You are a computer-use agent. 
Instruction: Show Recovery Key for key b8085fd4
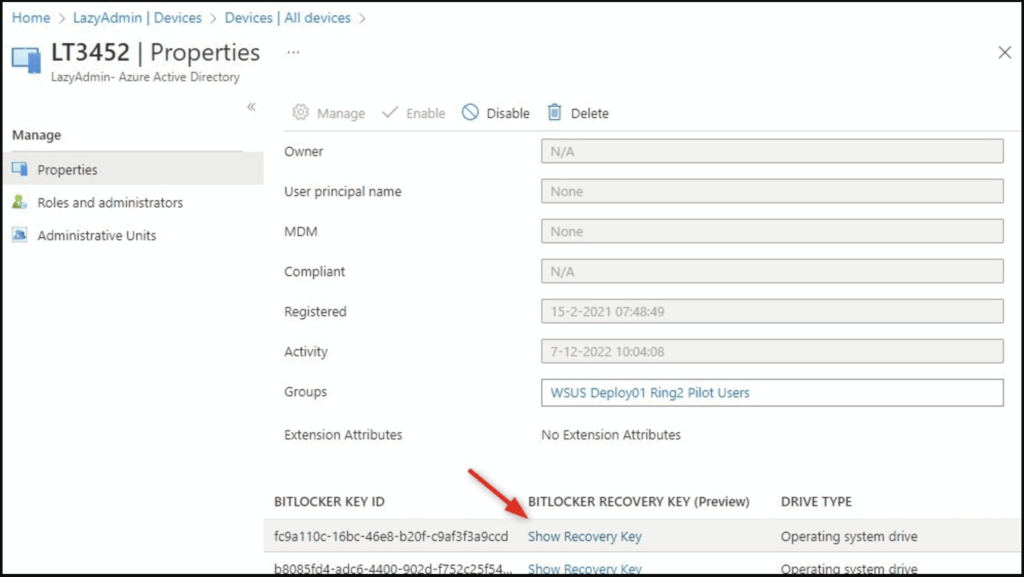[584, 568]
